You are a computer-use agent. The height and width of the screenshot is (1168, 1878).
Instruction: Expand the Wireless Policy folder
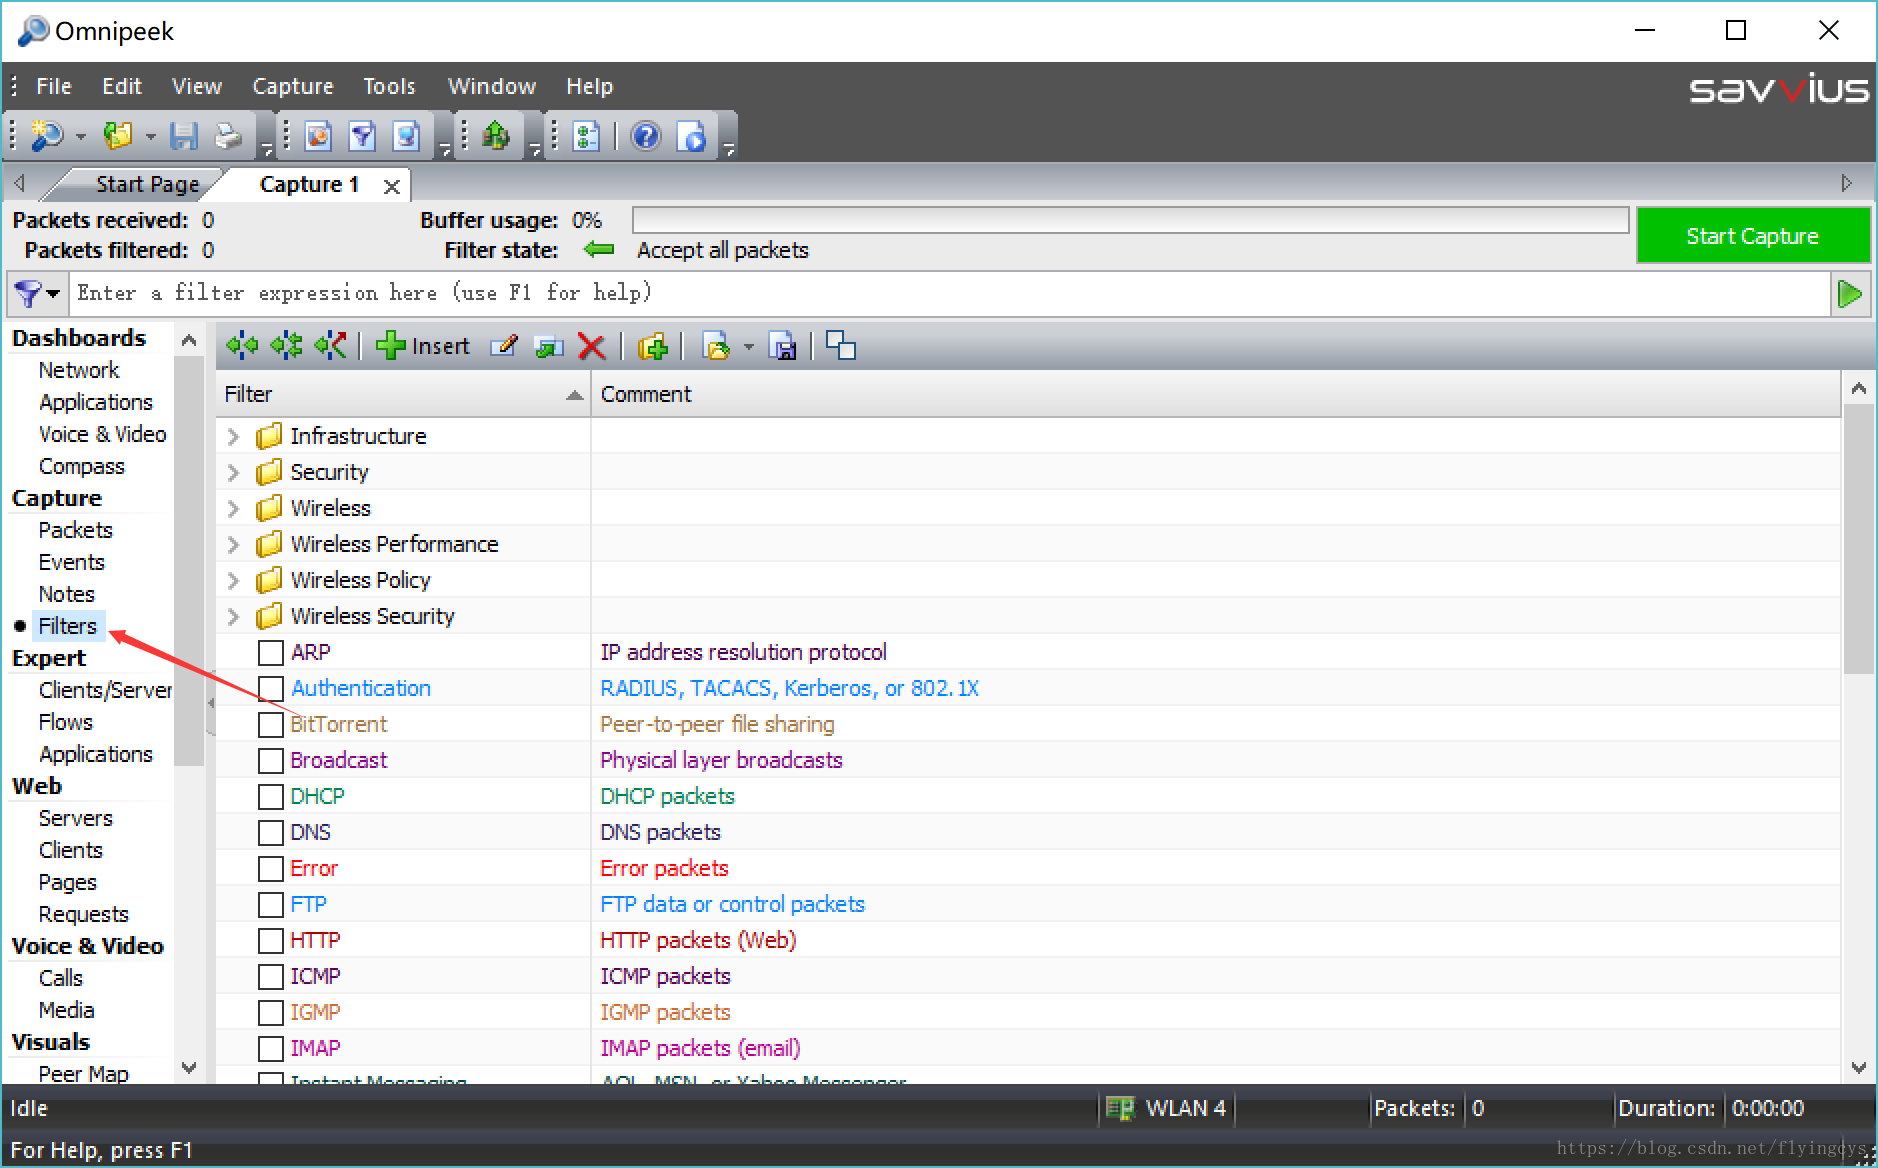pos(233,580)
